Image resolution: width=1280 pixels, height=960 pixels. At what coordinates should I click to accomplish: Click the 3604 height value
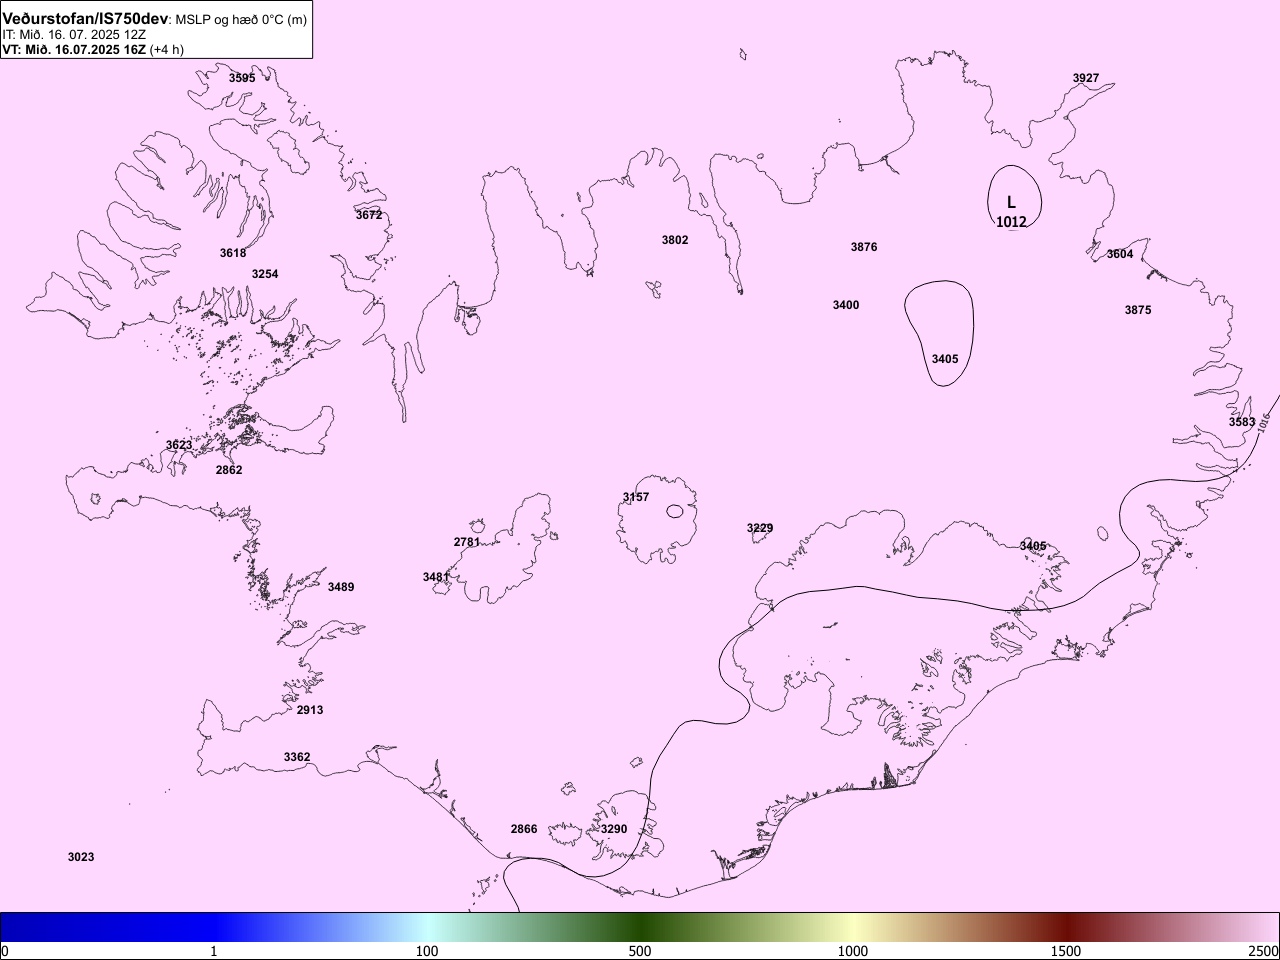[x=1120, y=254]
